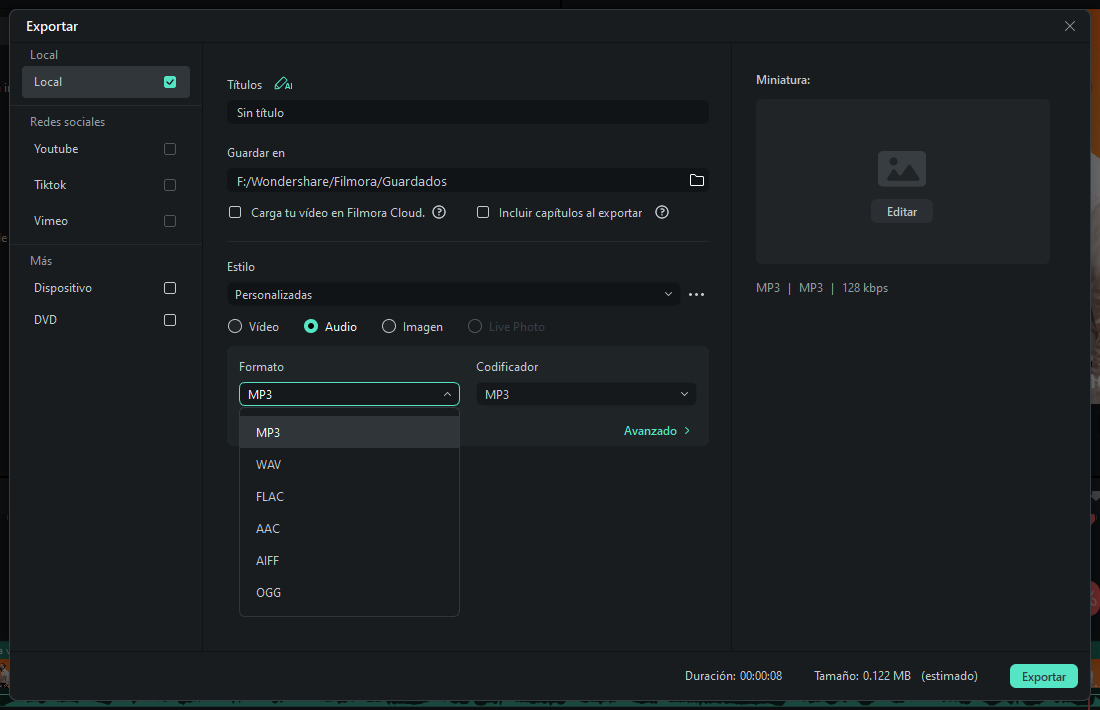Select the Vídeo radio button
This screenshot has width=1100, height=710.
tap(235, 326)
